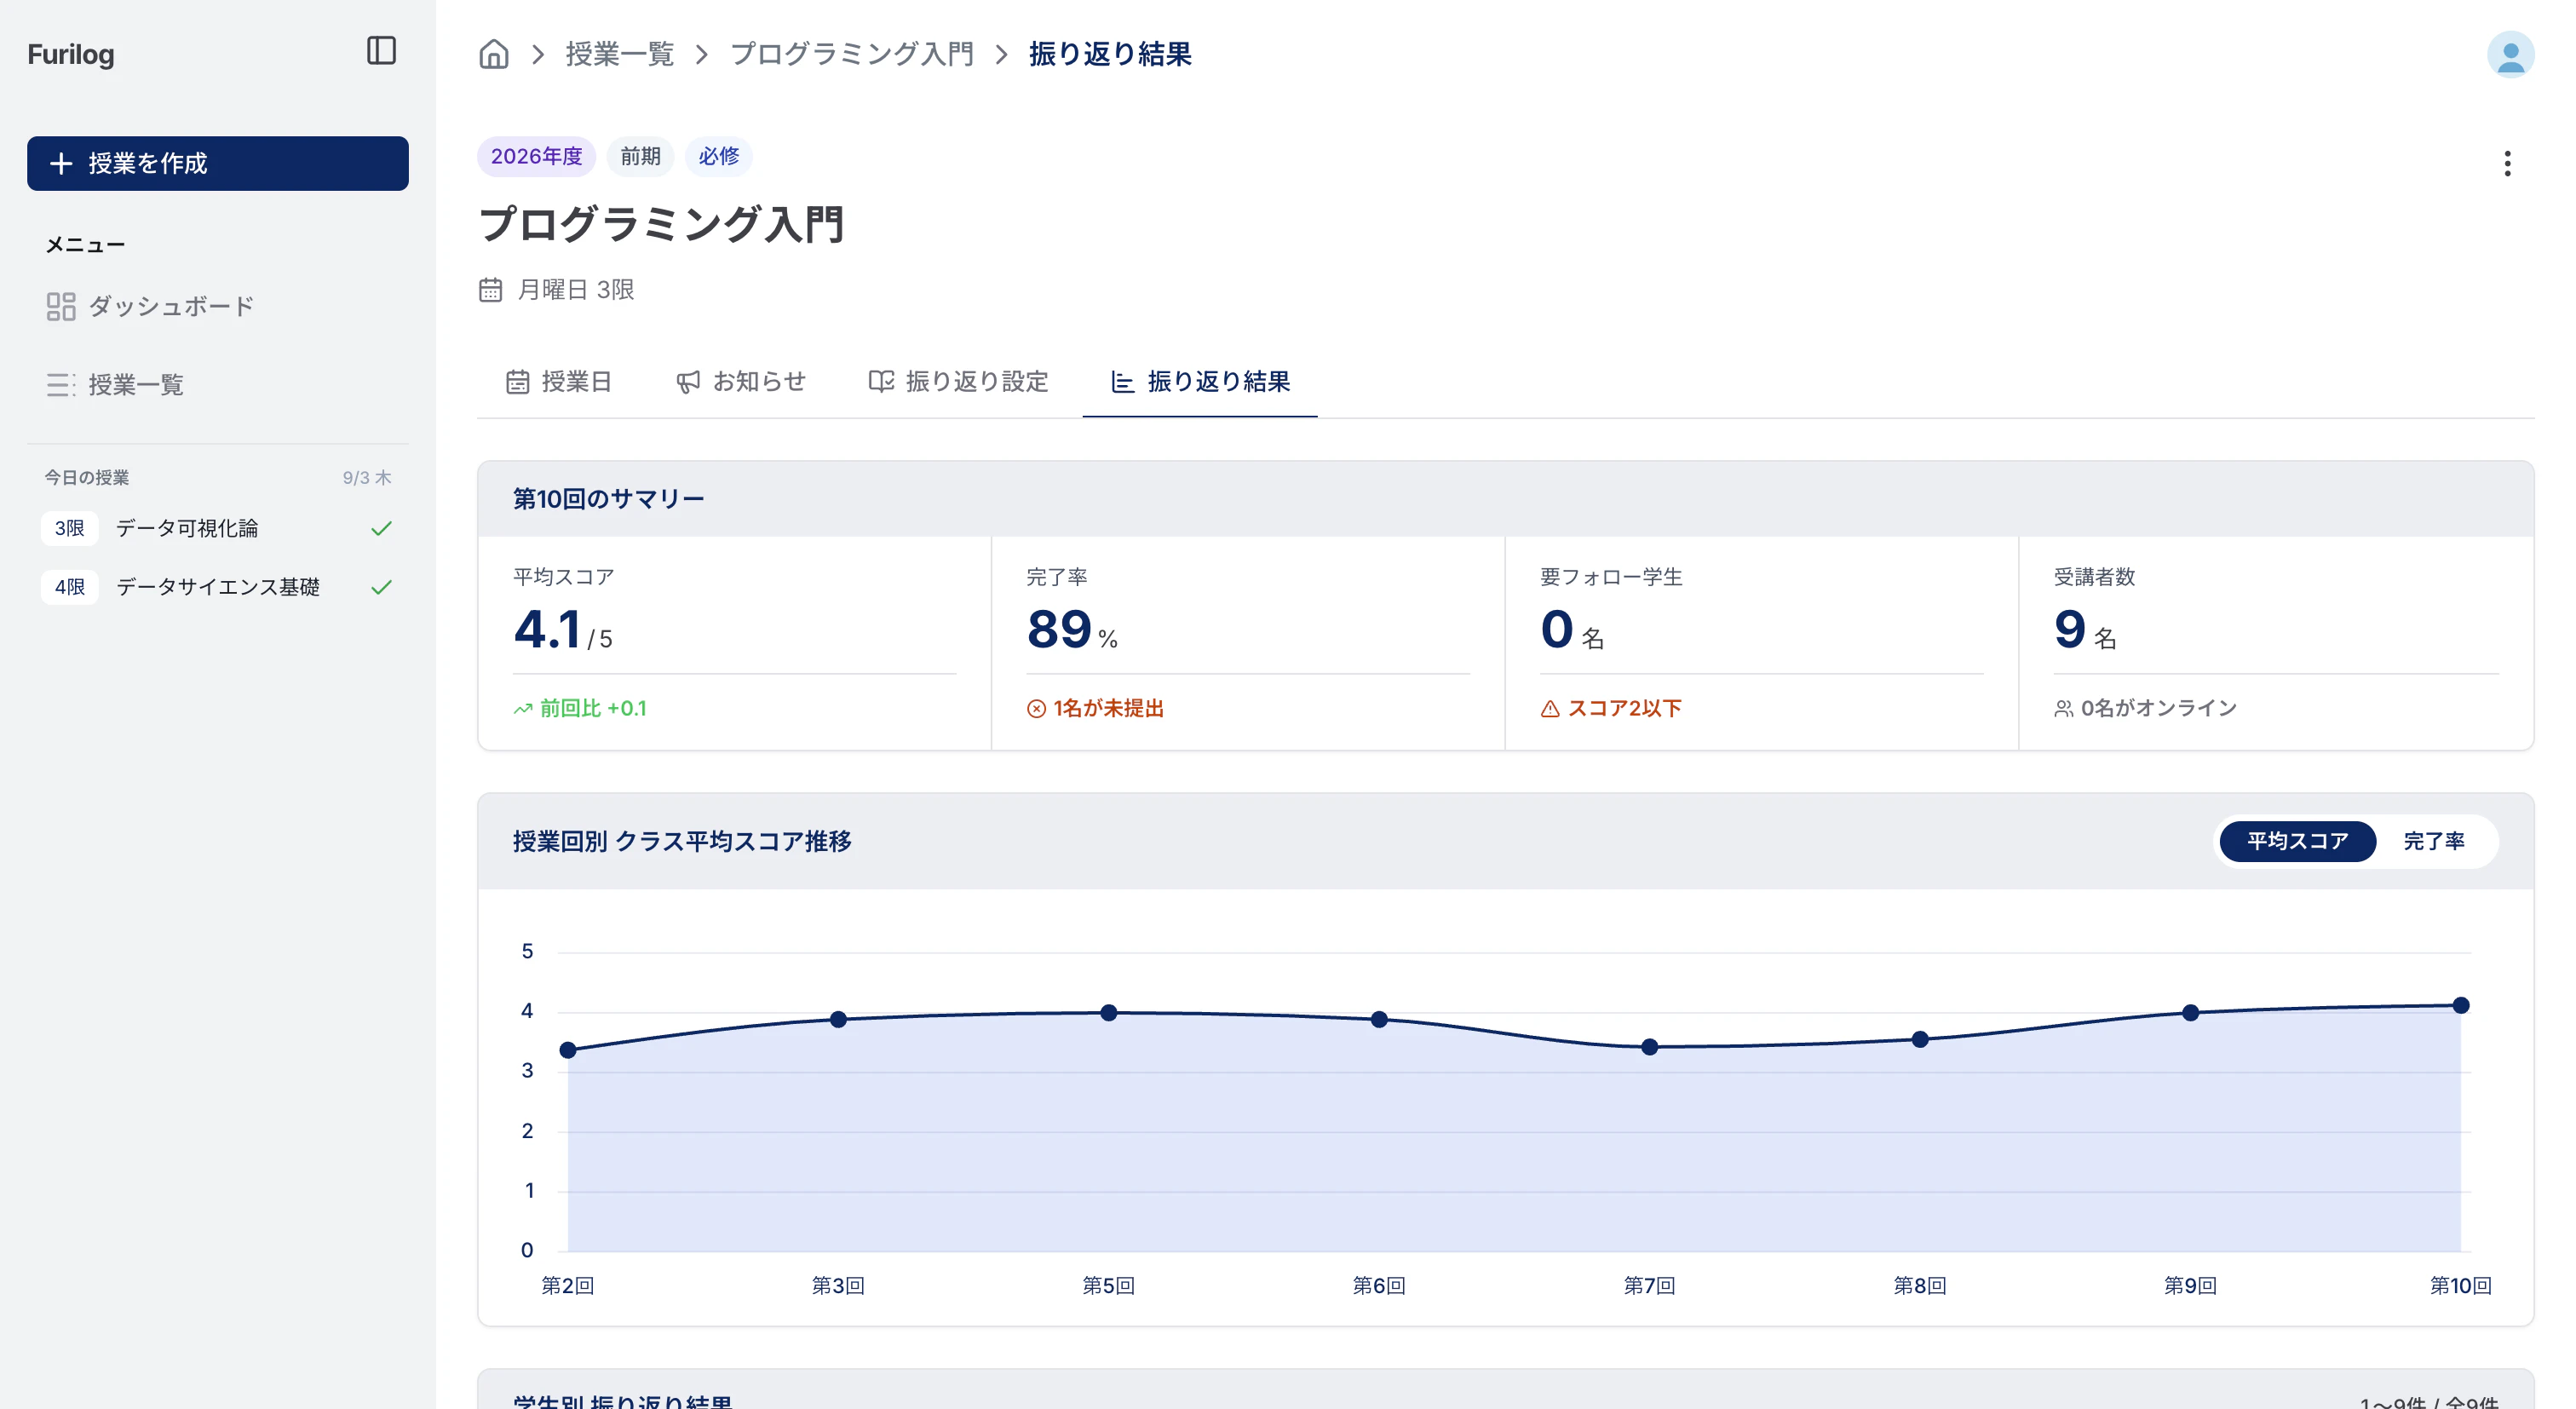The height and width of the screenshot is (1409, 2576).
Task: Click the 第7回 data point on chart
Action: [1650, 1048]
